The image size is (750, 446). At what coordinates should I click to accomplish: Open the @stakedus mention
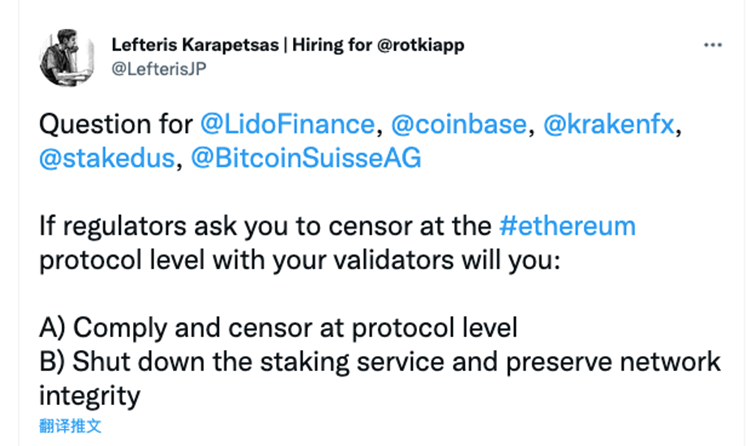(x=107, y=158)
